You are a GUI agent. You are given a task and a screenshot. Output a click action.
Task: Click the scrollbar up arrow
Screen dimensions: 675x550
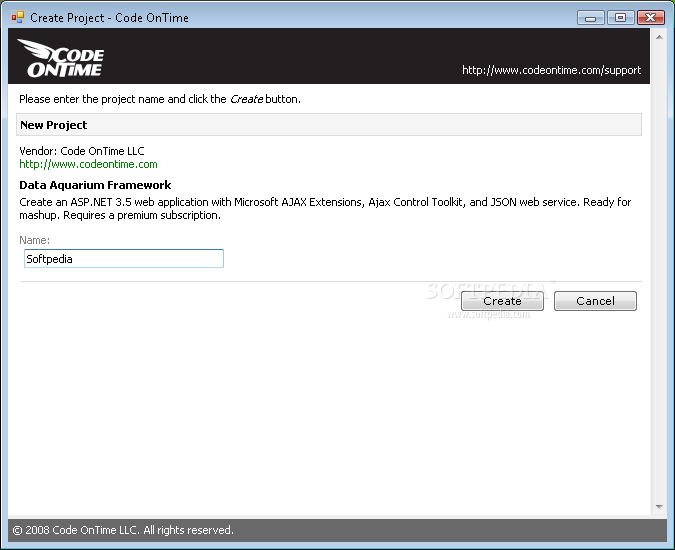click(x=659, y=37)
